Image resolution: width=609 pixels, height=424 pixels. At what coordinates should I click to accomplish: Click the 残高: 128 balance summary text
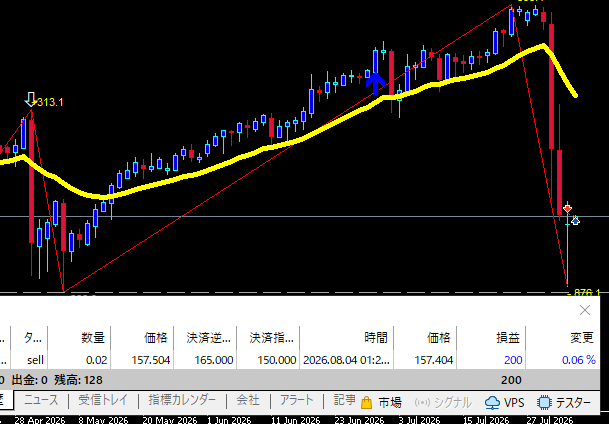[77, 380]
